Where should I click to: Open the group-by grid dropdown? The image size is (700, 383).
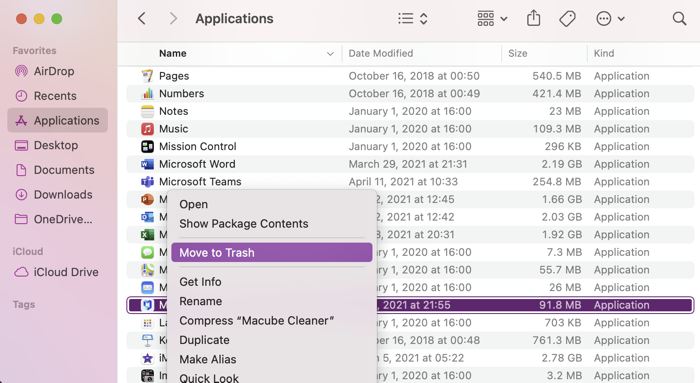492,19
